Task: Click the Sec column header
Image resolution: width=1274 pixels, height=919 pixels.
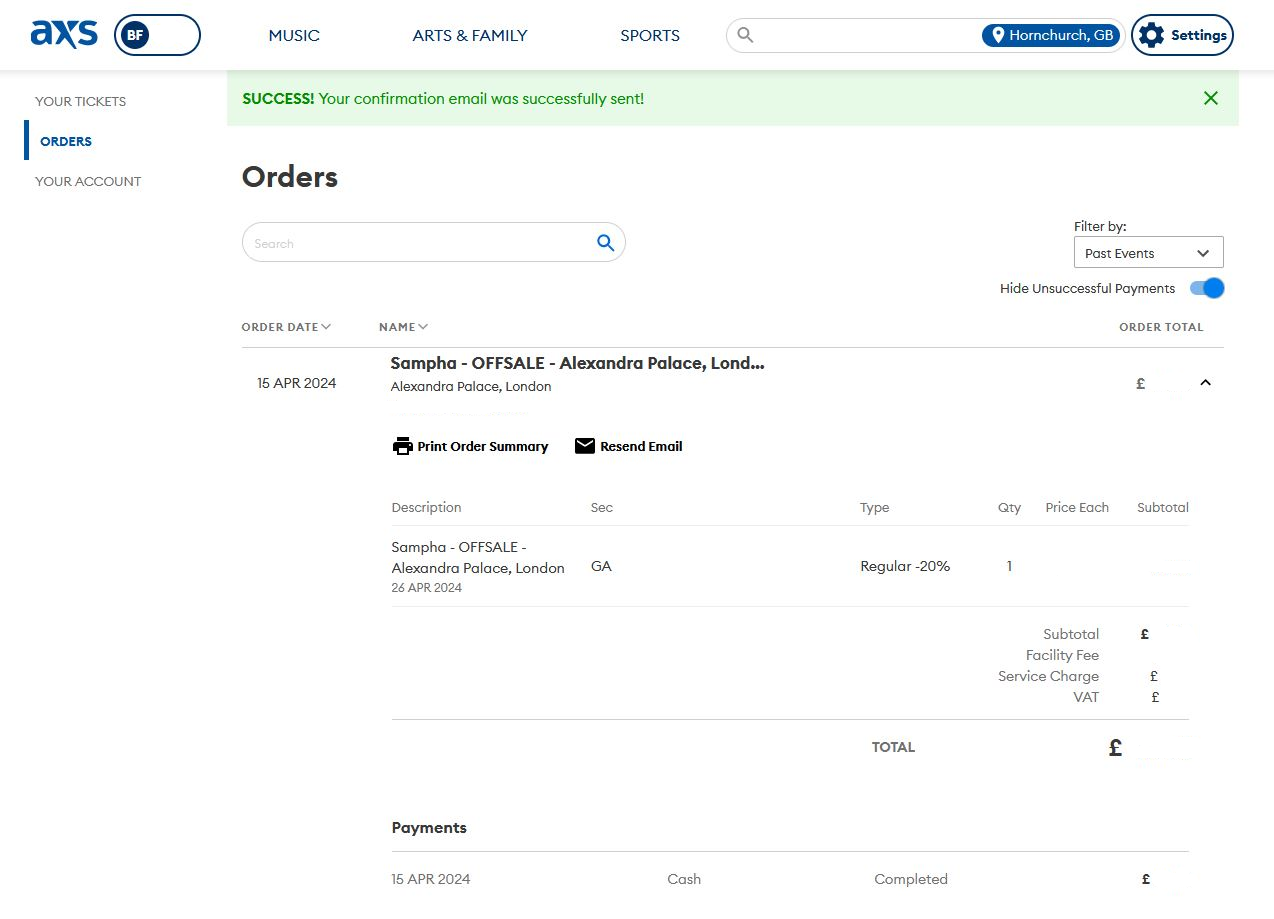Action: pos(602,507)
